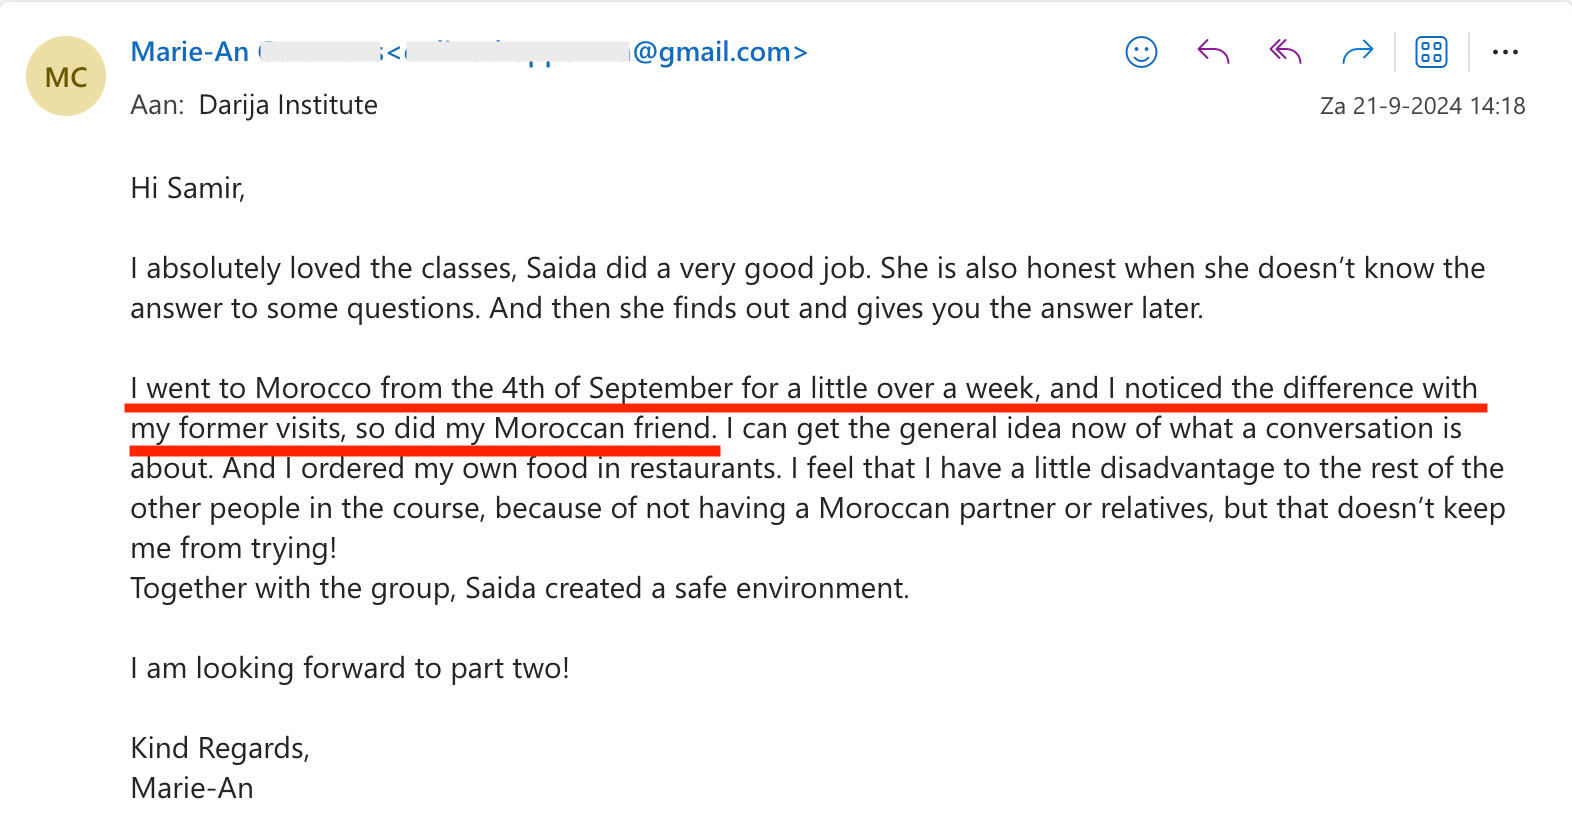Open sender name Marie-An contact card
Screen dimensions: 1572x818
coord(190,52)
